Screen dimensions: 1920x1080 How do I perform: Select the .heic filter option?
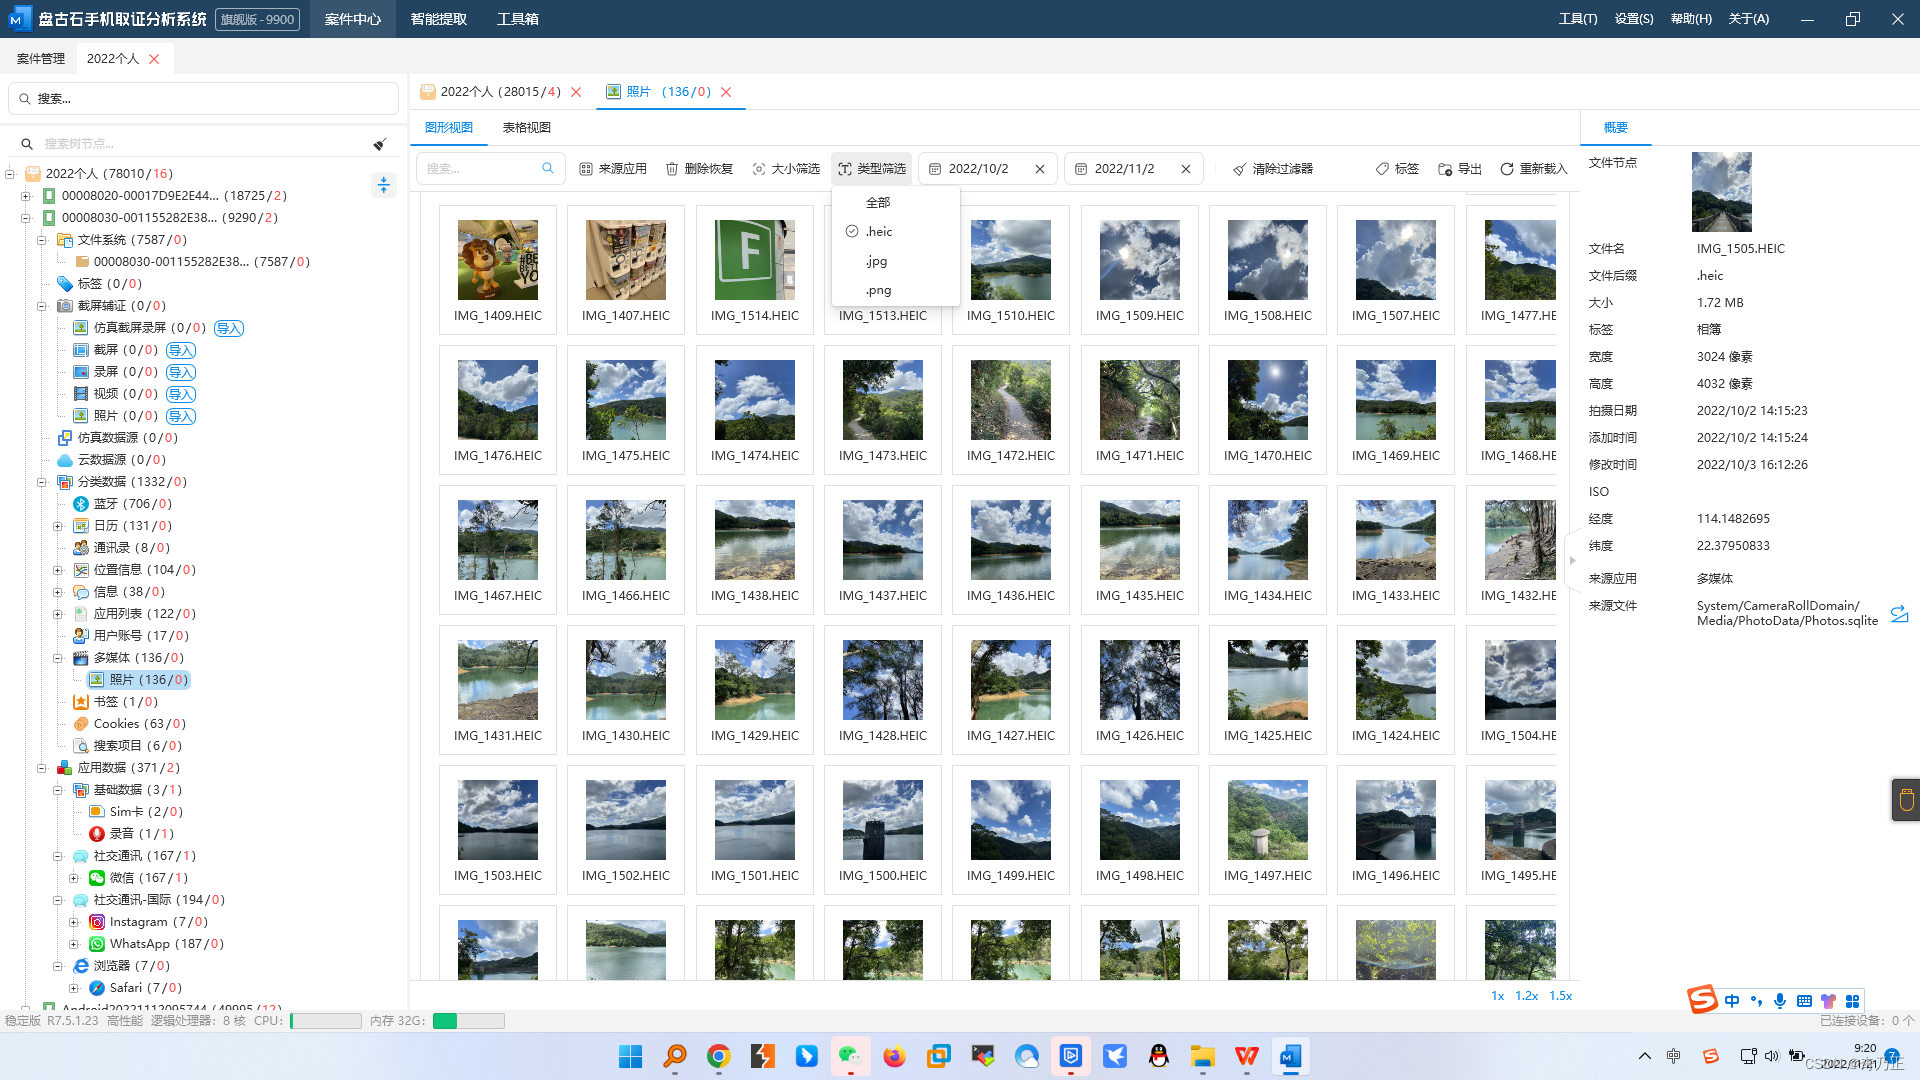(879, 231)
